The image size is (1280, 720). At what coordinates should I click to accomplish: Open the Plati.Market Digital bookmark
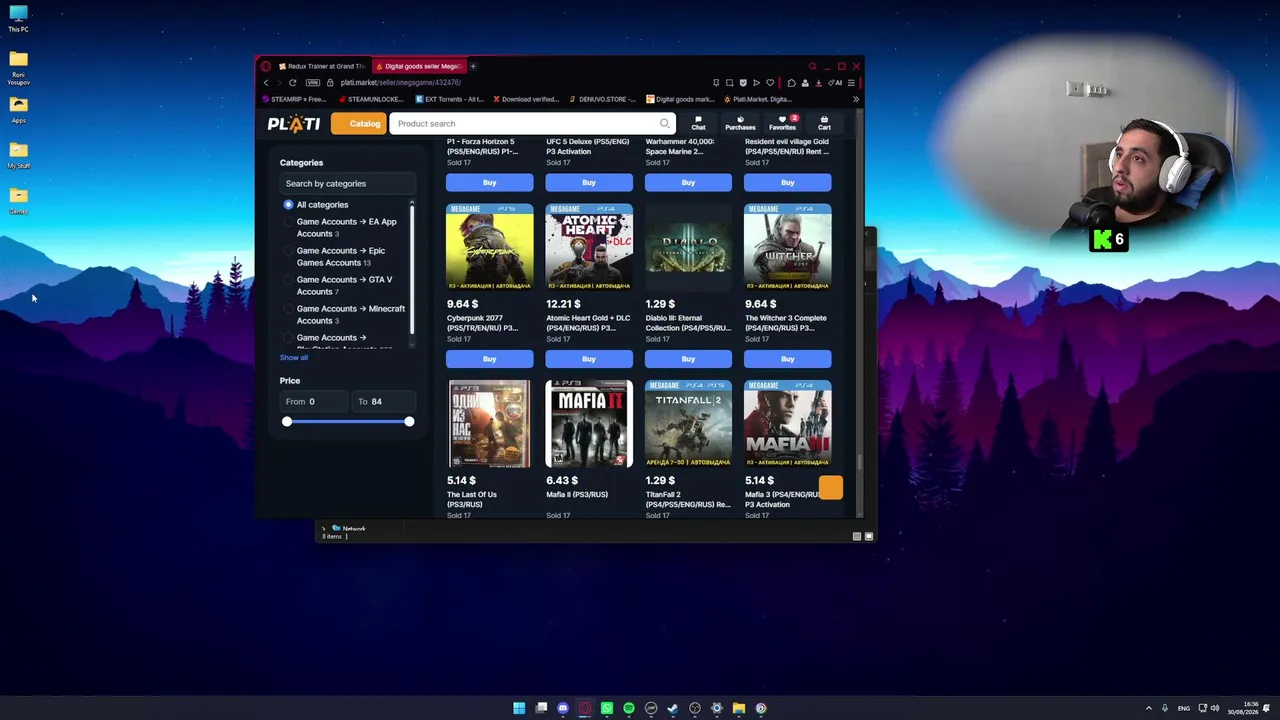pos(759,99)
